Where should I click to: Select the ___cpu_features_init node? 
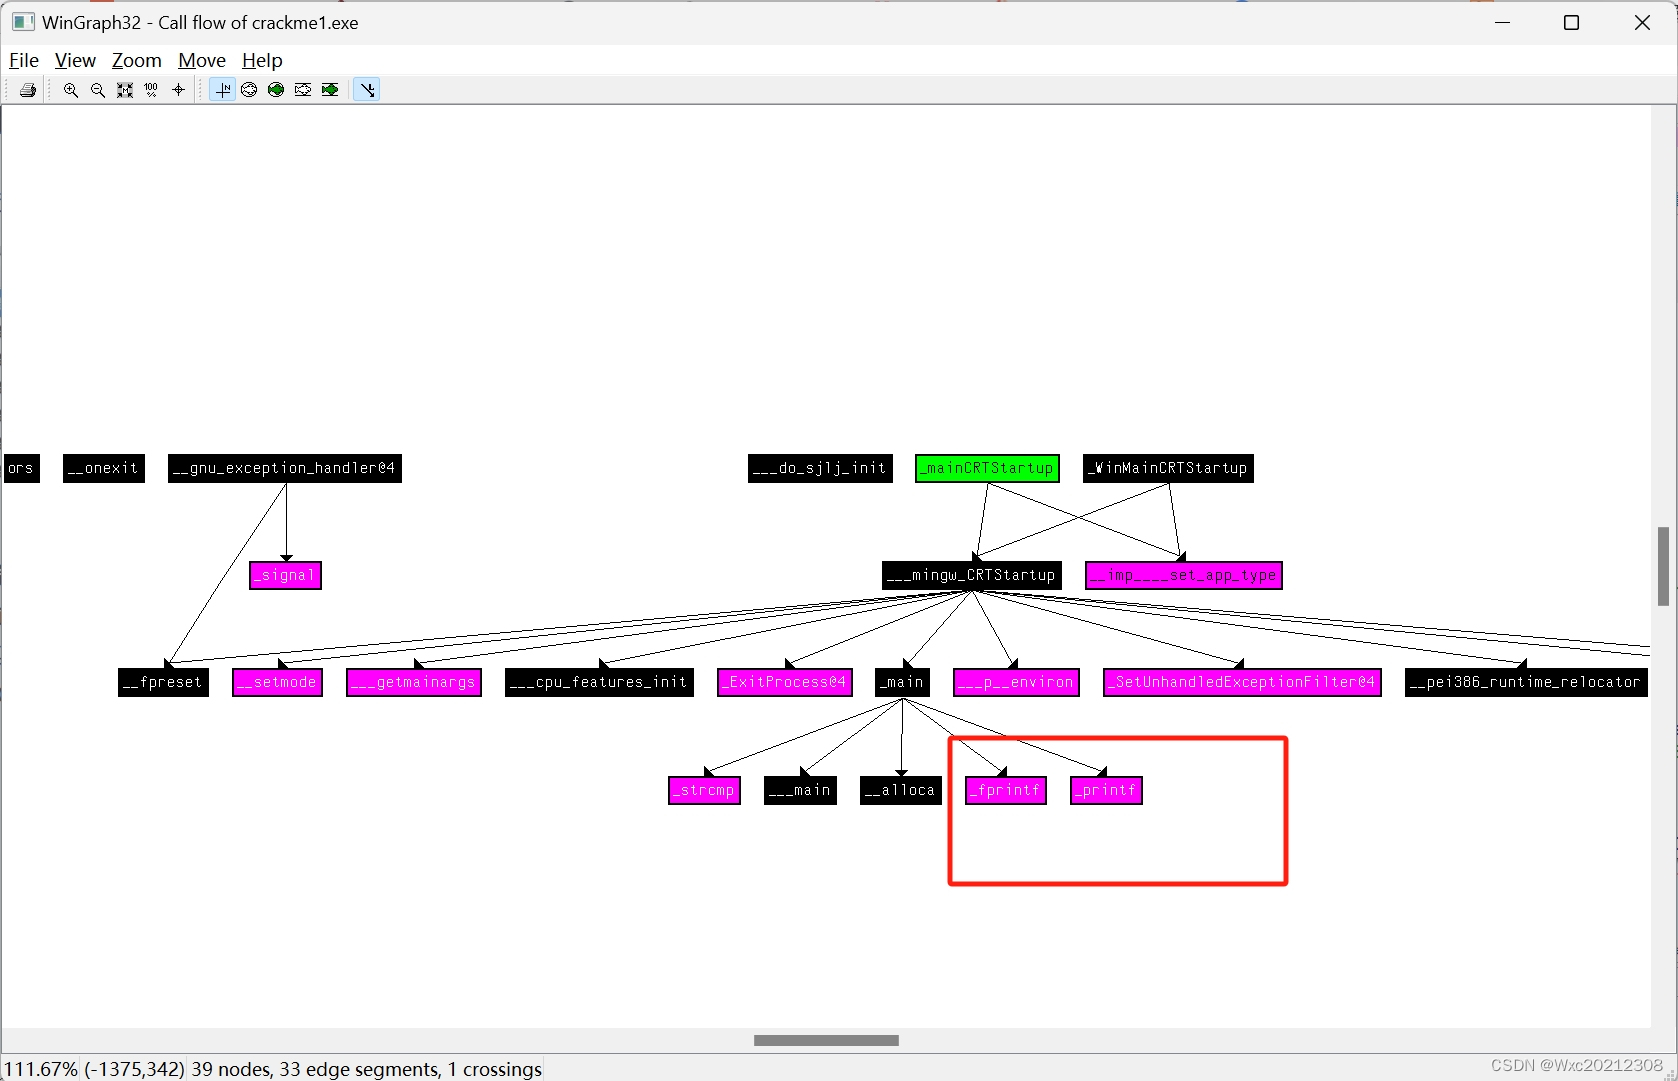tap(599, 682)
